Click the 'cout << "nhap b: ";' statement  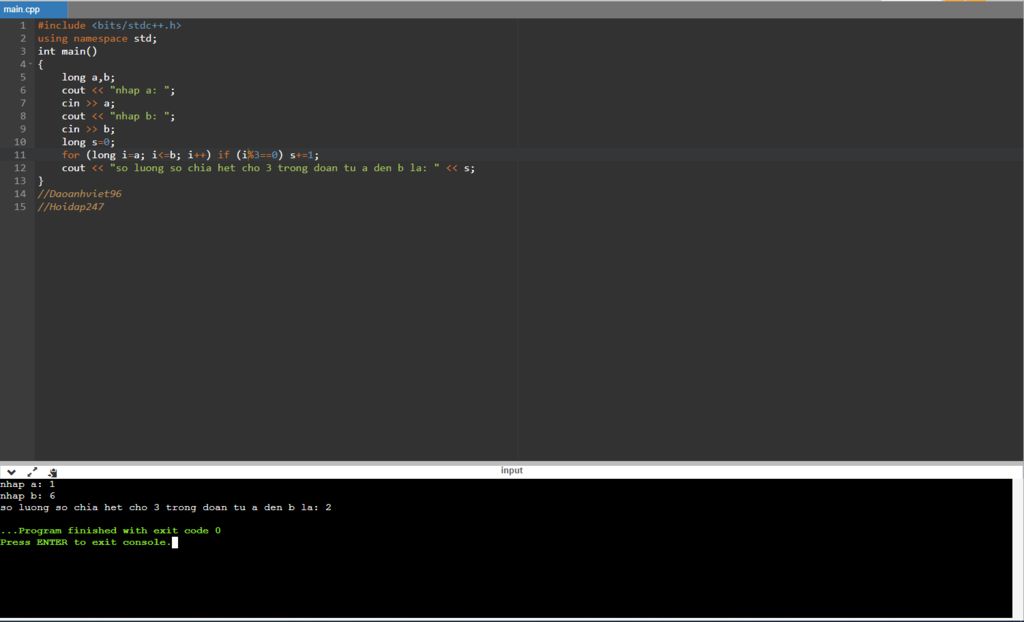(x=118, y=116)
